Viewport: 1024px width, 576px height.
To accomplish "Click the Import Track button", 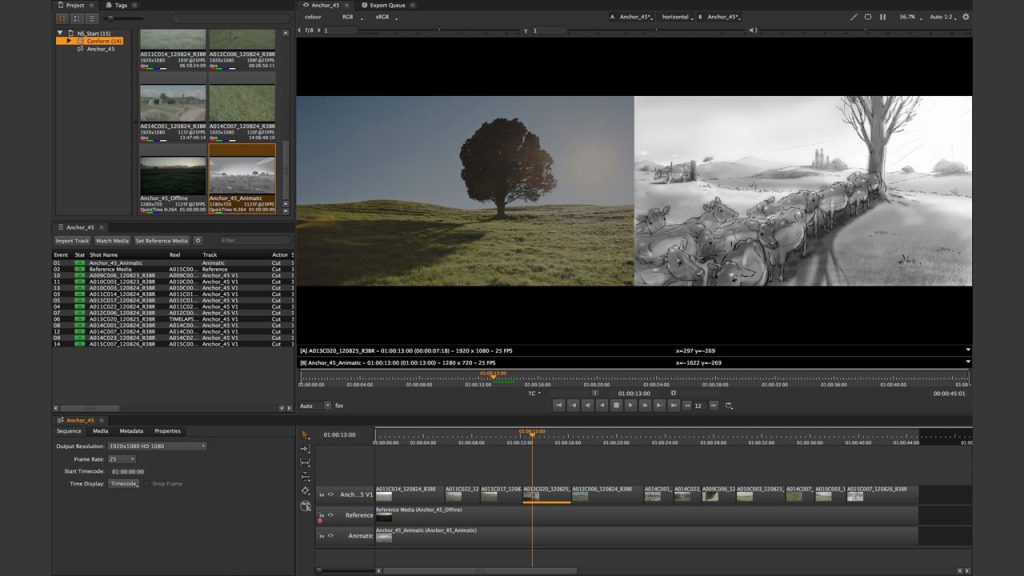I will coord(72,241).
